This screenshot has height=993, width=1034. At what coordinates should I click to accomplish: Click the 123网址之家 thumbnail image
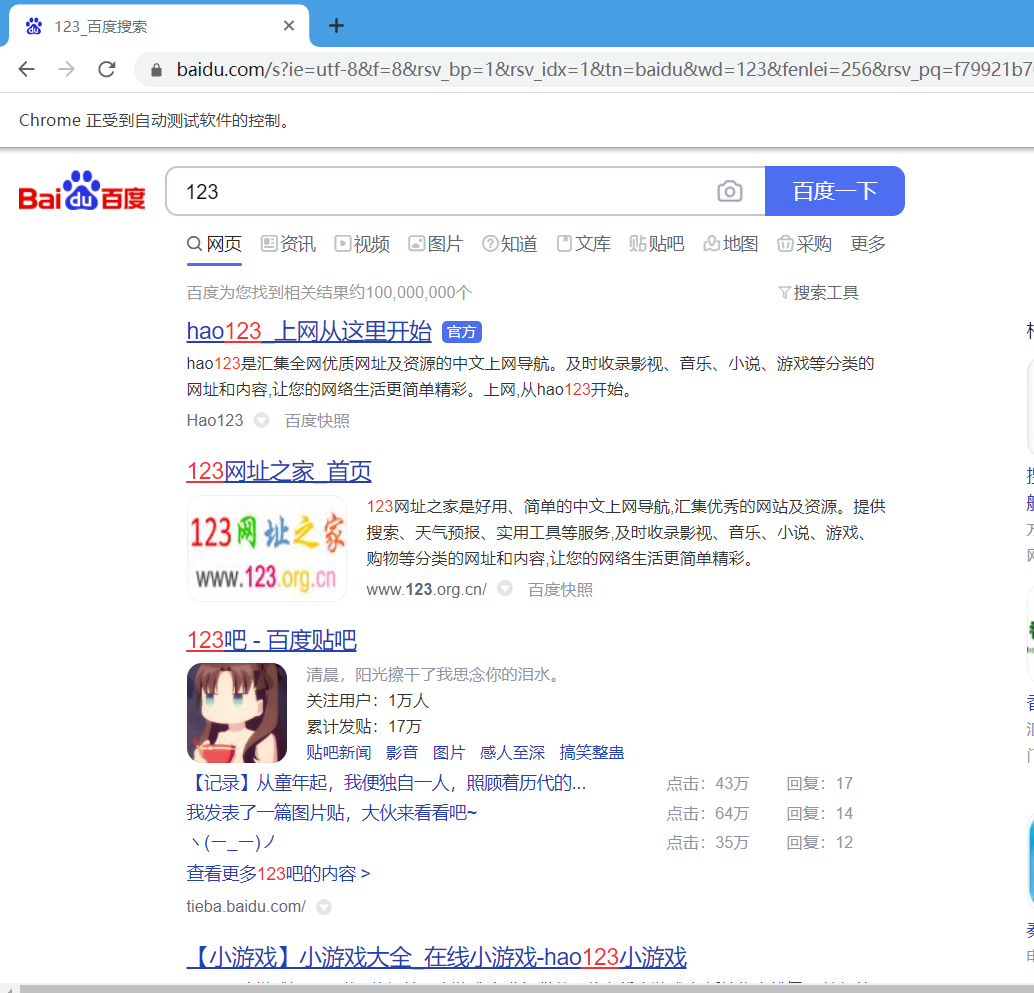pyautogui.click(x=267, y=549)
